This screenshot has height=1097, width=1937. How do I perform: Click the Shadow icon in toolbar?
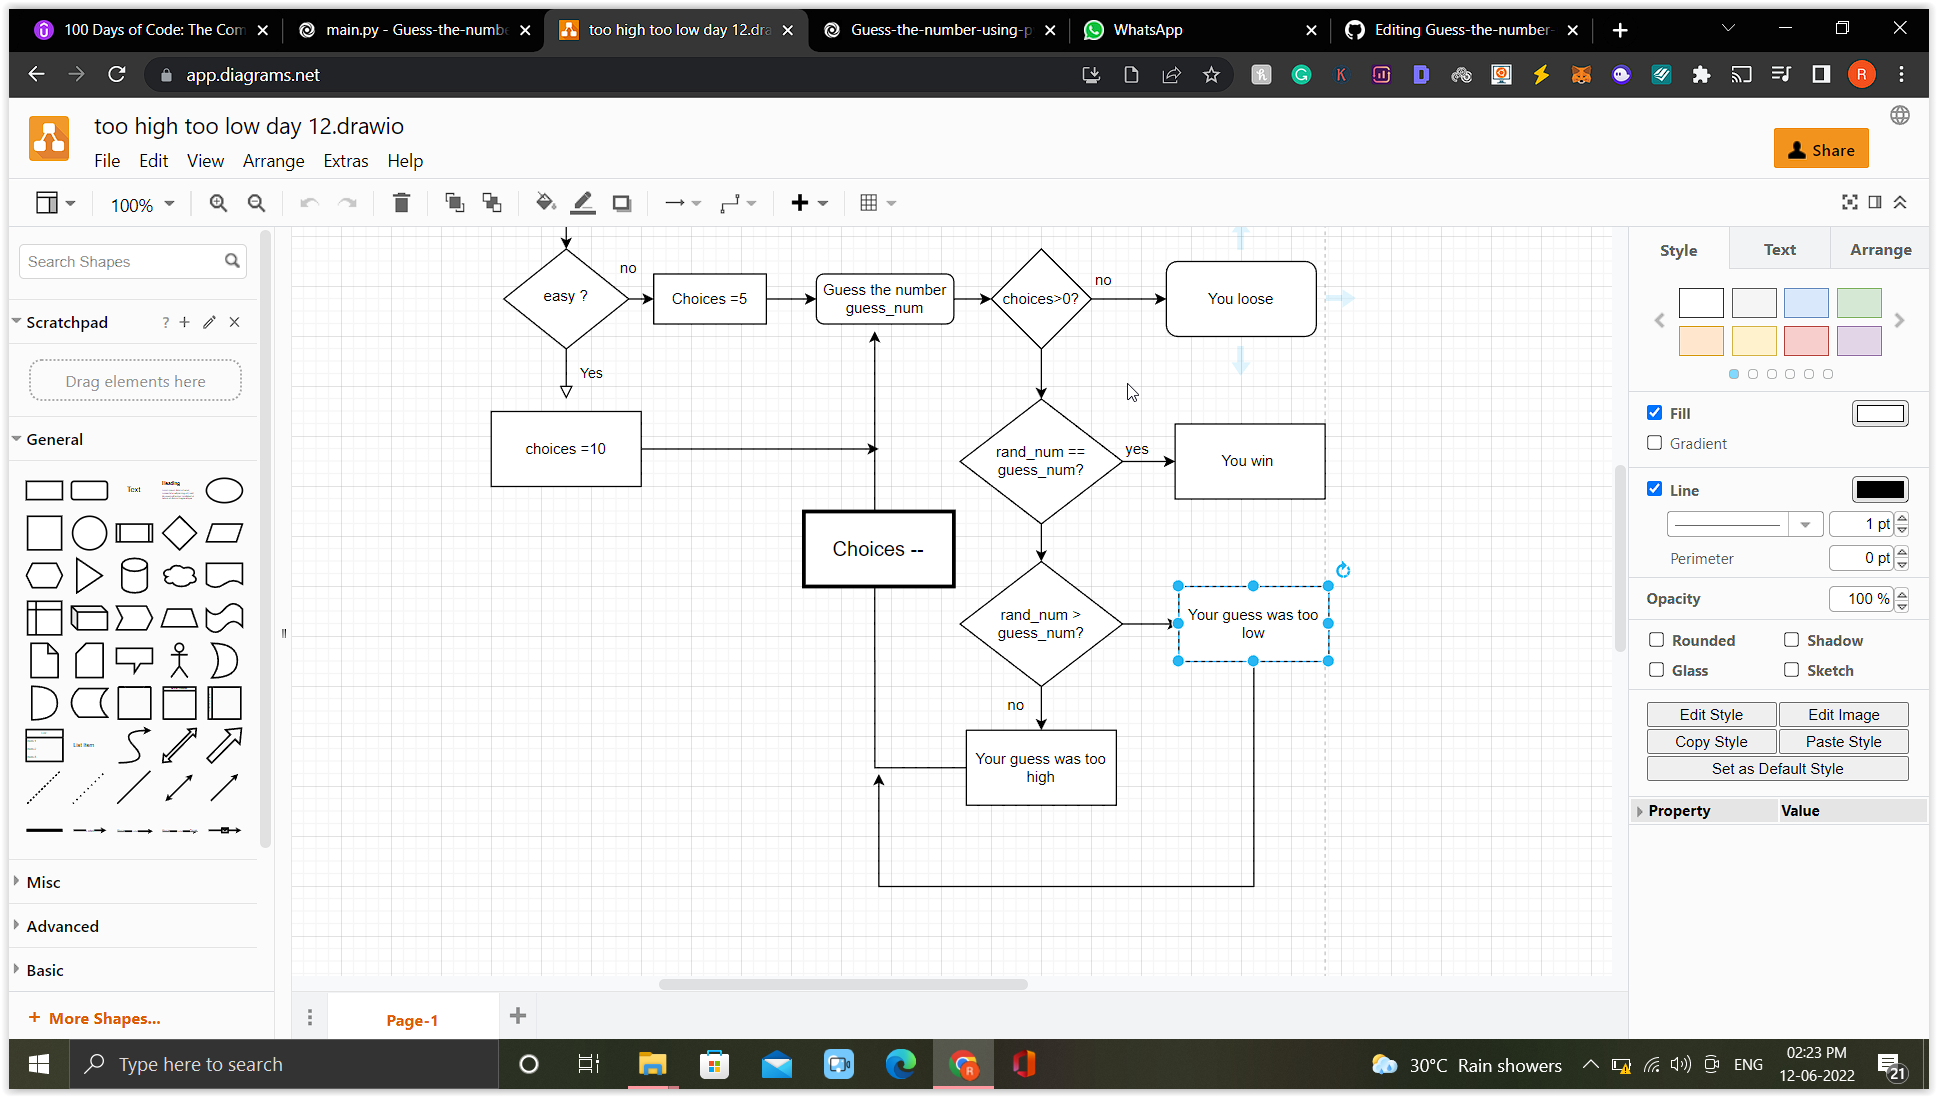click(x=621, y=203)
